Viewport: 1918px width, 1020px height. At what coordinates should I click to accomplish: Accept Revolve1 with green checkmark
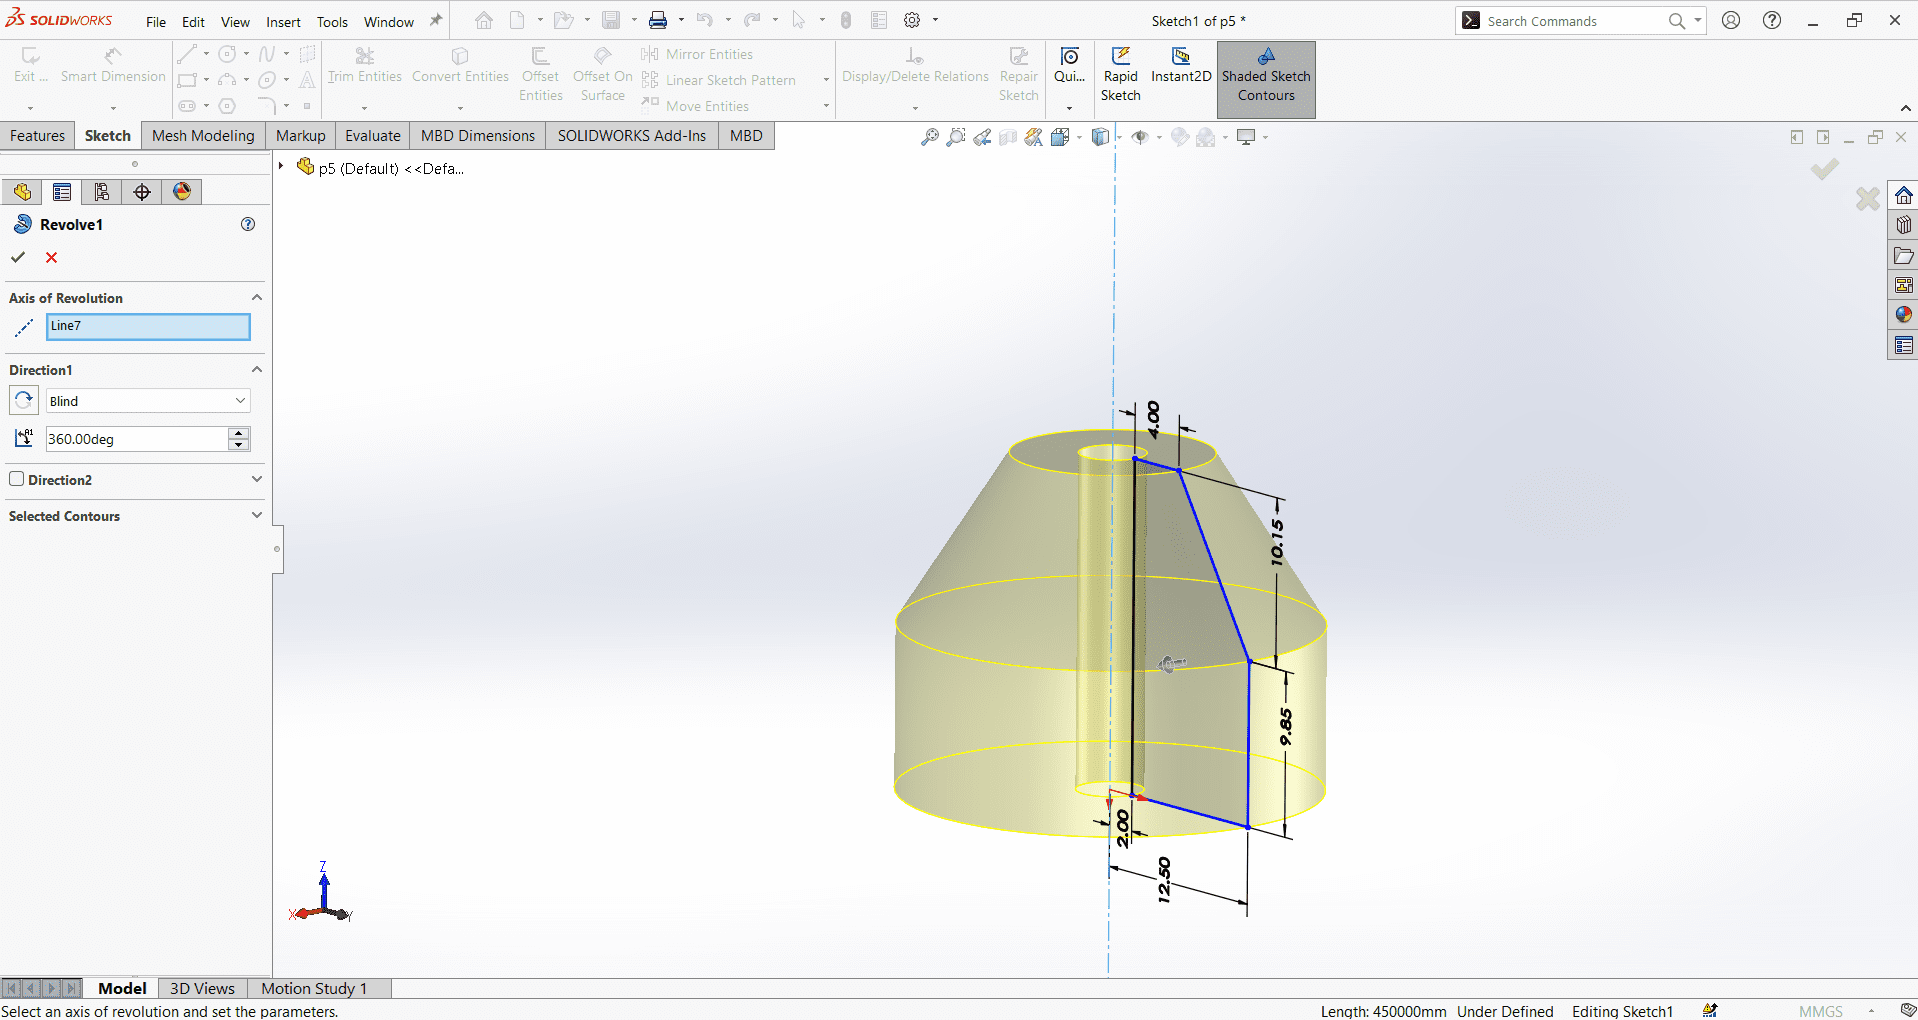click(x=18, y=257)
